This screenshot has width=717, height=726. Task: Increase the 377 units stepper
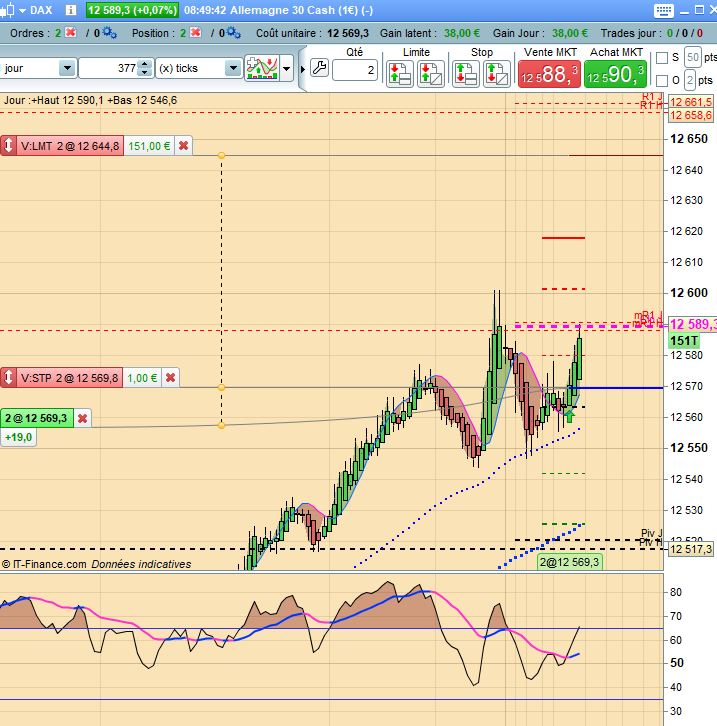point(145,64)
